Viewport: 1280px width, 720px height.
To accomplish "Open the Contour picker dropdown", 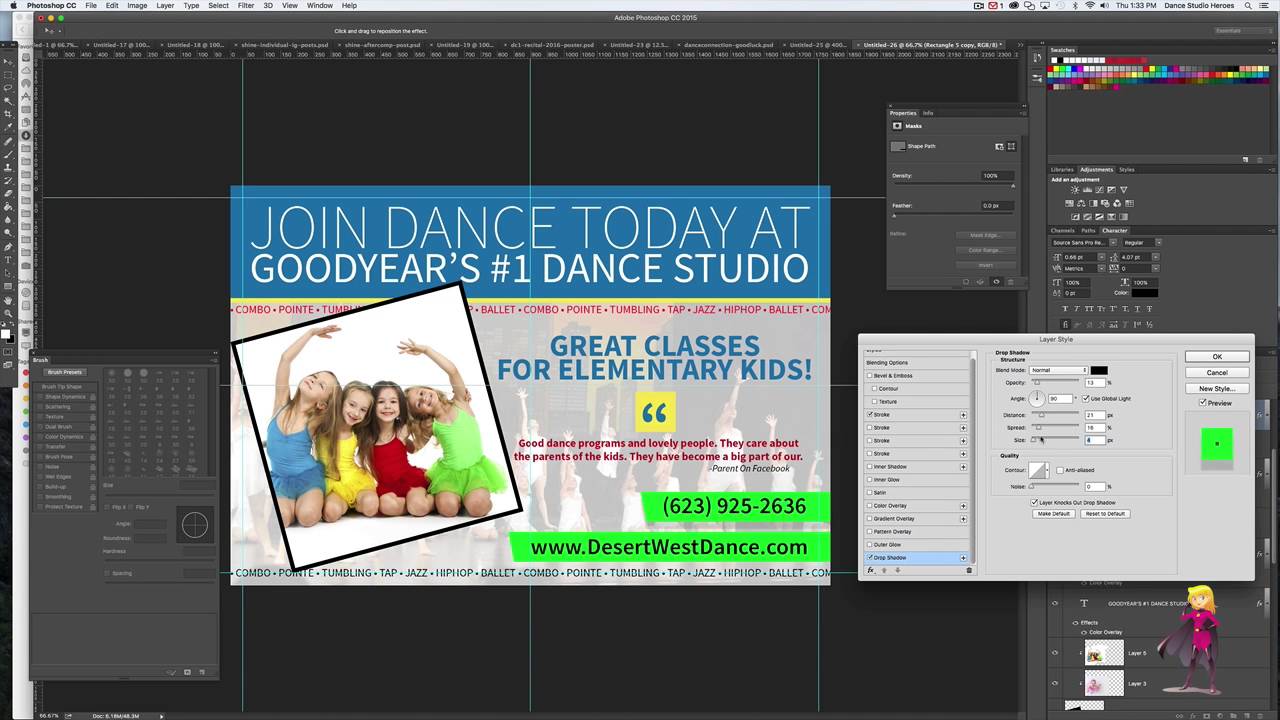I will (x=1047, y=470).
